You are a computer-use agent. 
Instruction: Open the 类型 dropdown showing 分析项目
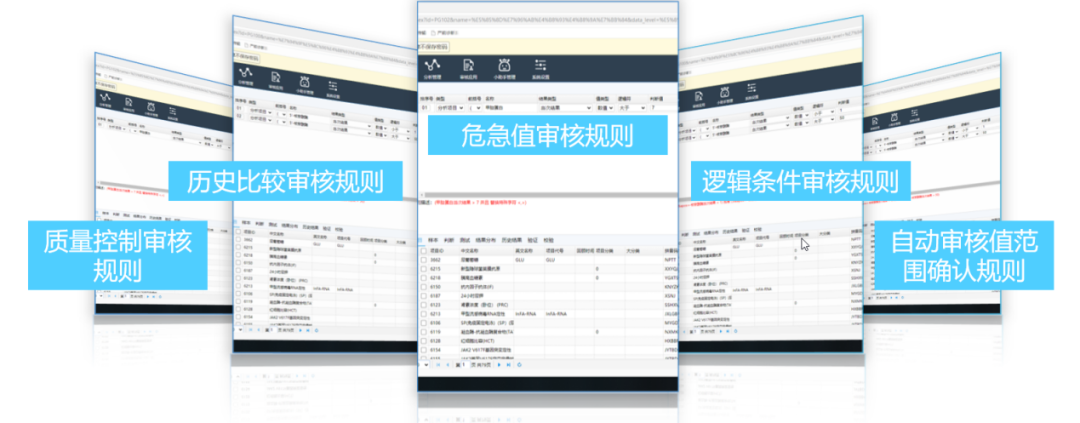450,107
